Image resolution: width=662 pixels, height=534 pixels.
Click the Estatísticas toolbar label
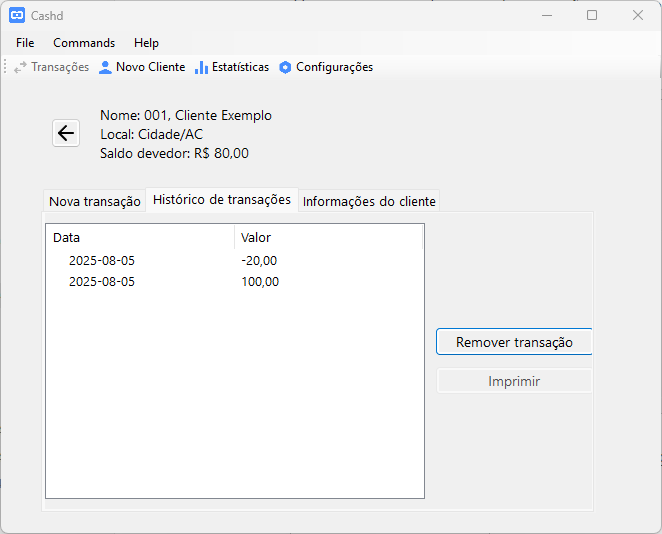tap(240, 67)
